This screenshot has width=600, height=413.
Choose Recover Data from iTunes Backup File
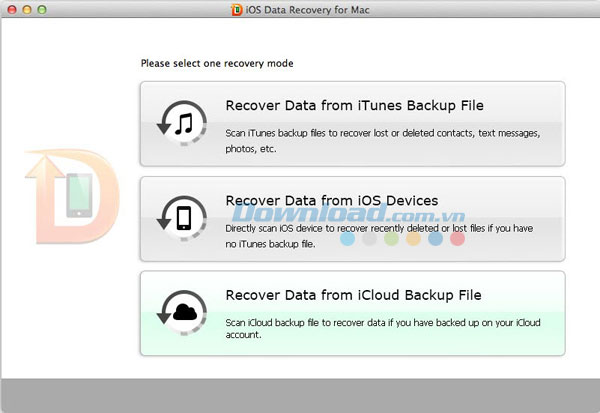click(355, 105)
